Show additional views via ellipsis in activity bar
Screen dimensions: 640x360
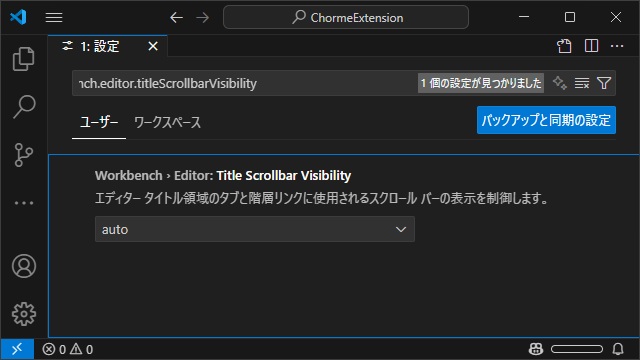pyautogui.click(x=24, y=203)
